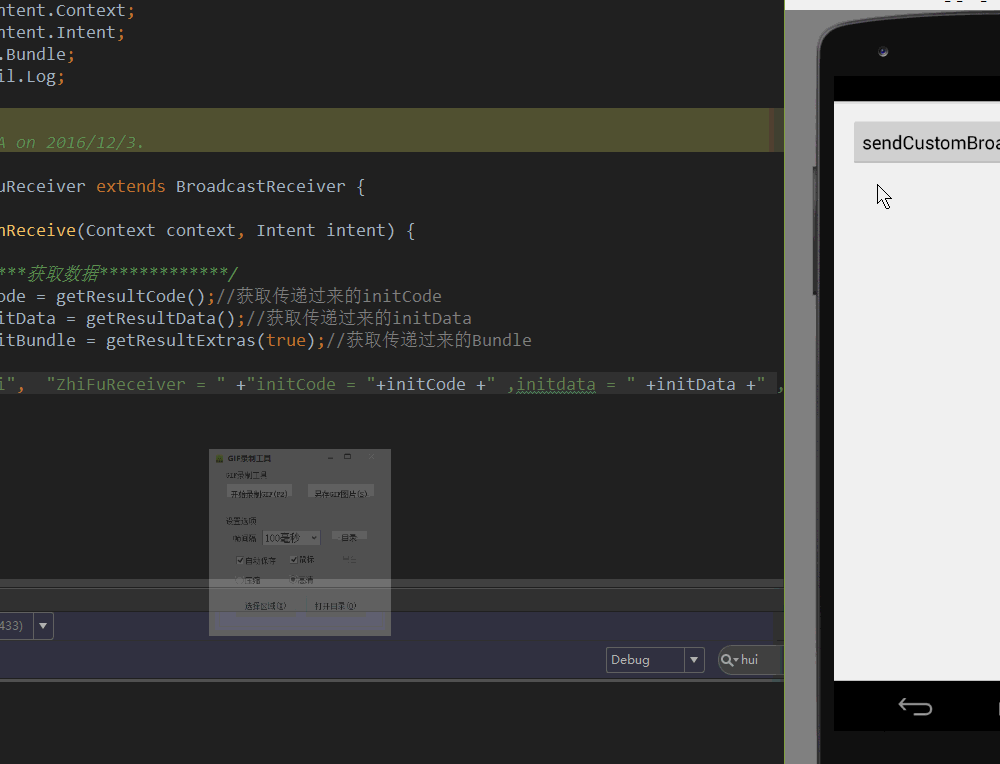Screen dimensions: 1000x764
Task: Click the 选择区域 select region button
Action: [x=265, y=606]
